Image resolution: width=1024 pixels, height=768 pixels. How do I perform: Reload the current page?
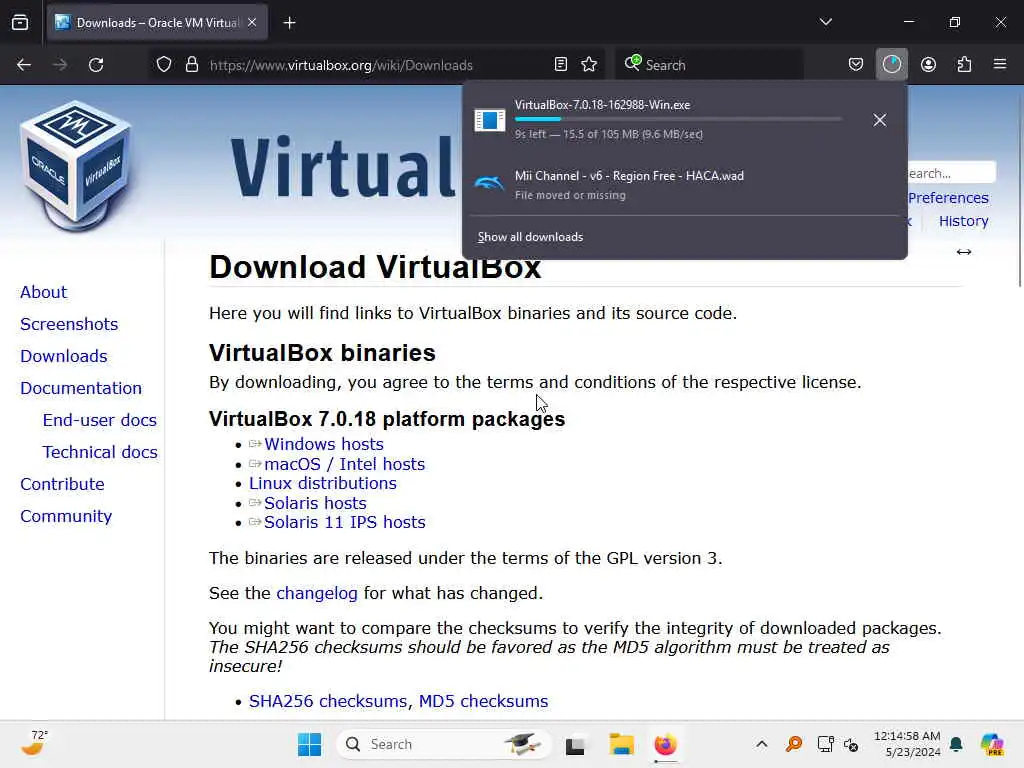tap(96, 65)
